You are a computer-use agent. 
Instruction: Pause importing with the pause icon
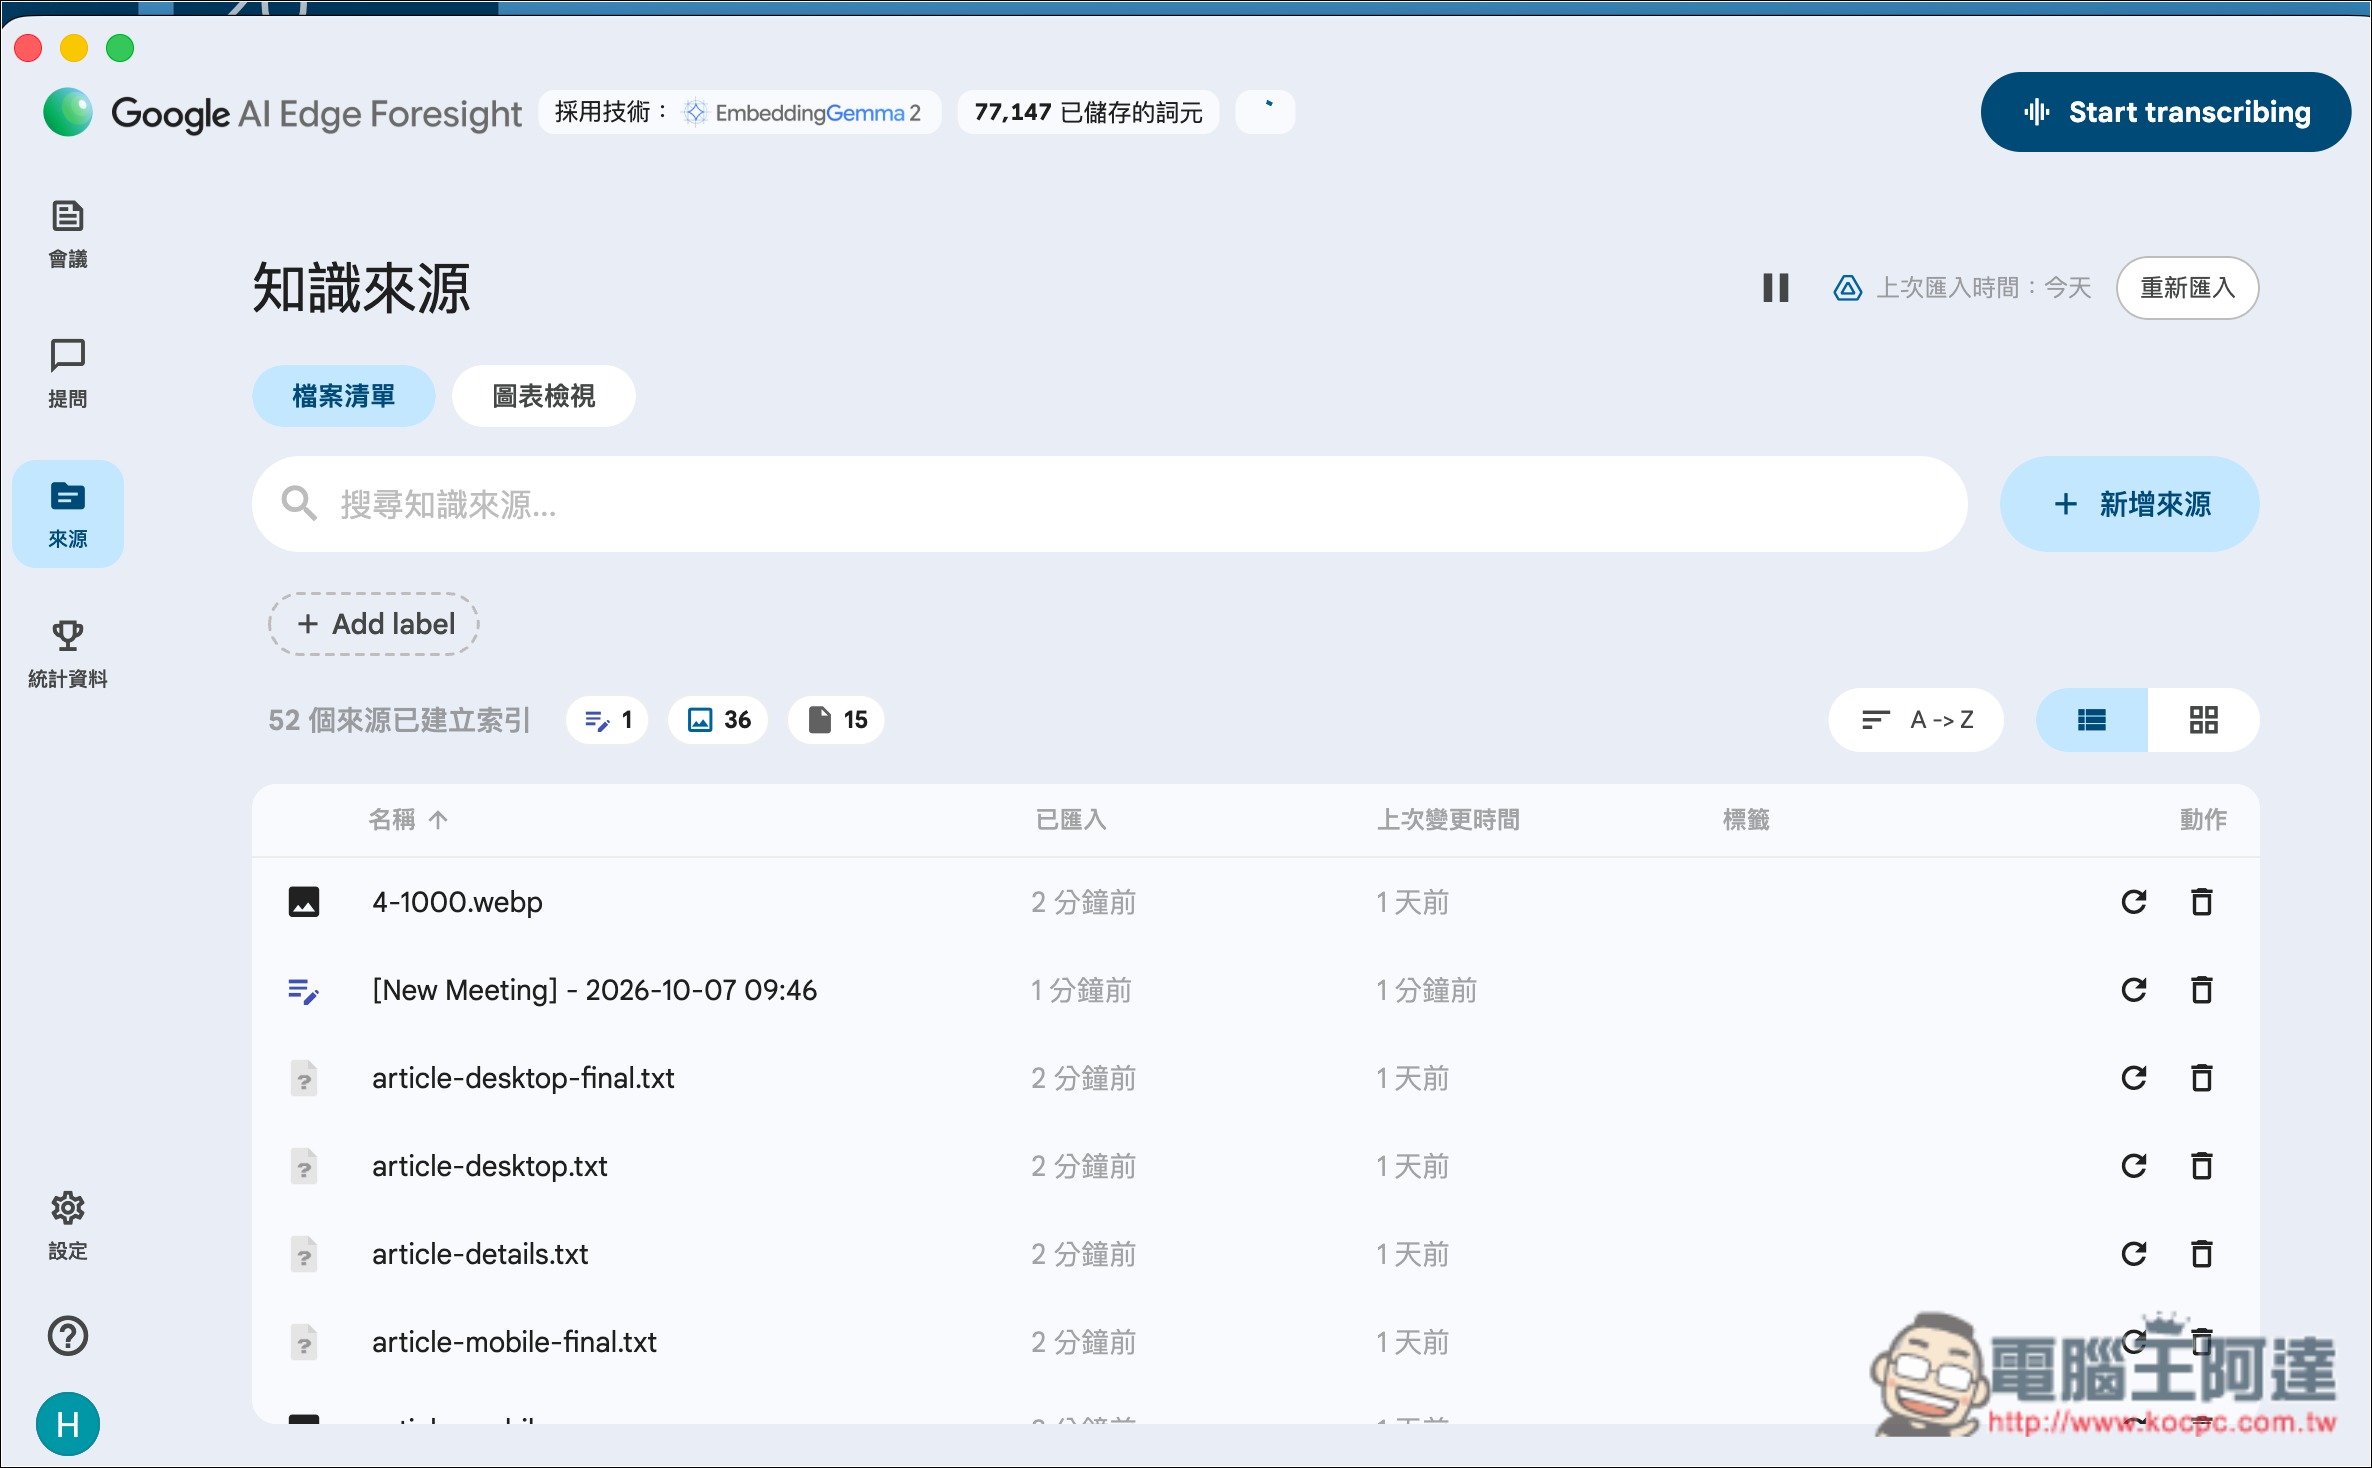1776,288
